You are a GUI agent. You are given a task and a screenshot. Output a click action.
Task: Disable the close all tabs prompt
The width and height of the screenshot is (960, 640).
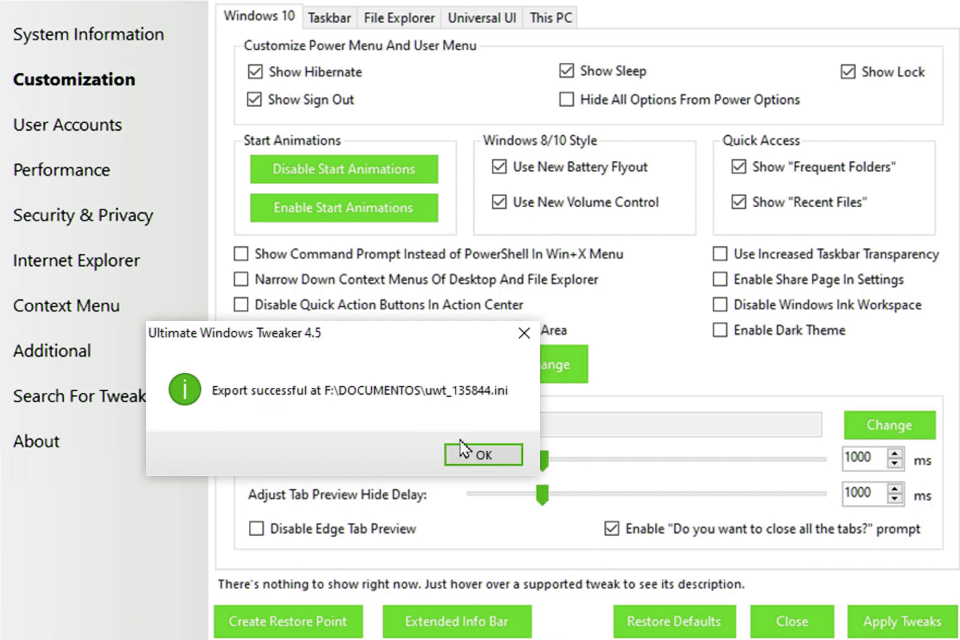point(612,529)
